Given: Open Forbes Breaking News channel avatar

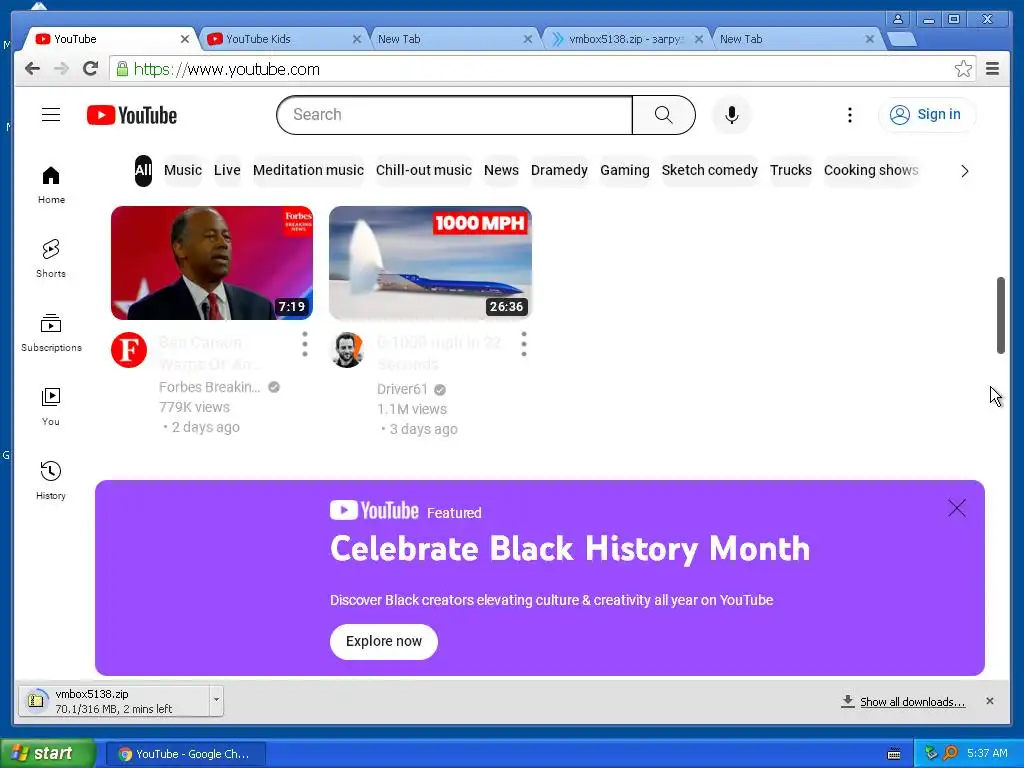Looking at the screenshot, I should click(129, 350).
